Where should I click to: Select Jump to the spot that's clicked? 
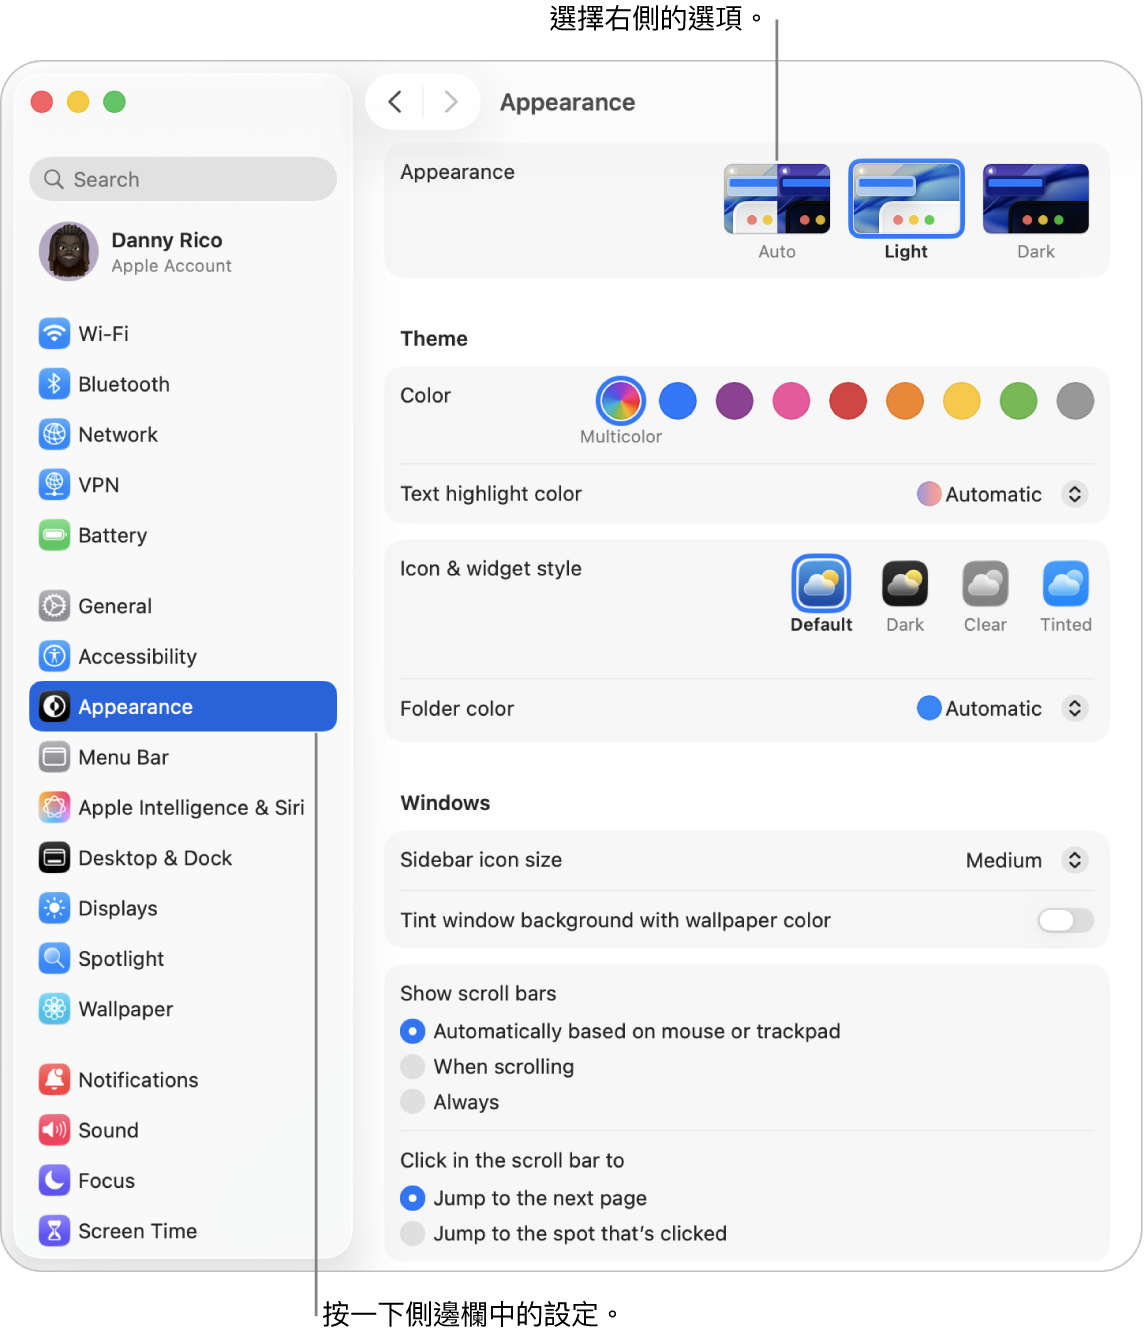pyautogui.click(x=412, y=1234)
